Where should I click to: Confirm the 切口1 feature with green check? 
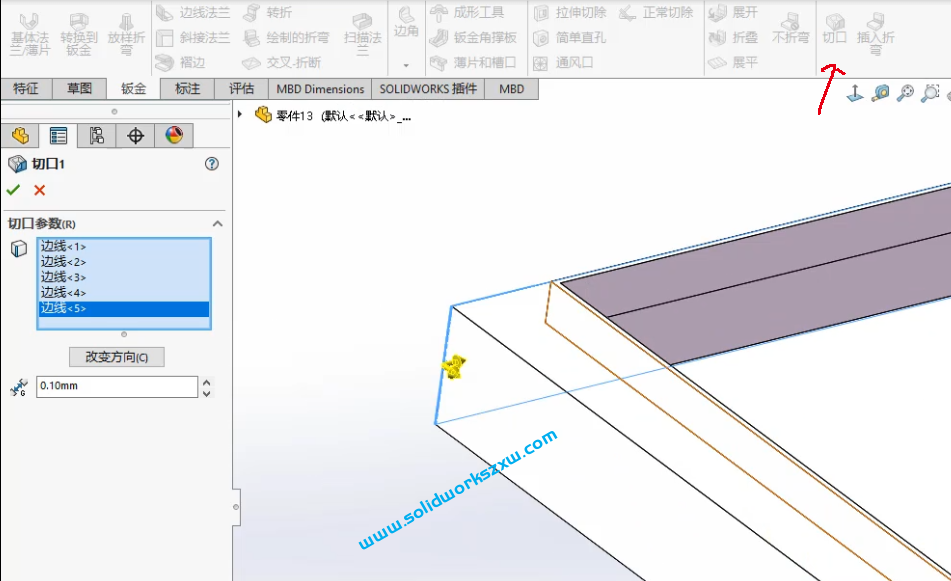(13, 190)
